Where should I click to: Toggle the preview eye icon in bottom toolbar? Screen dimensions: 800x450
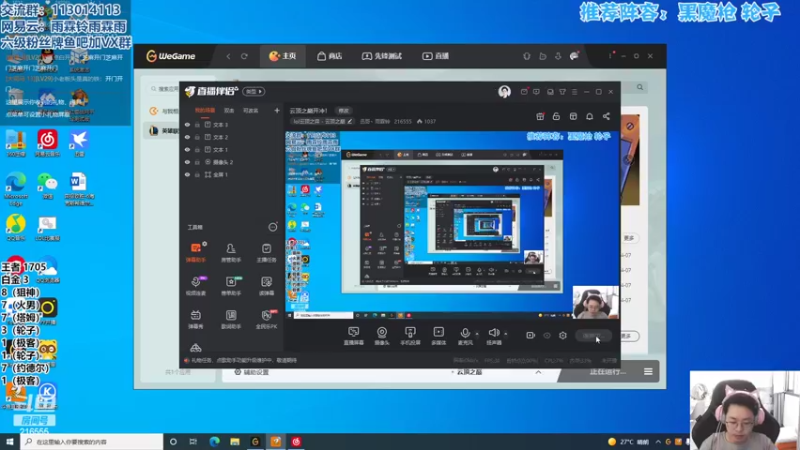coord(547,335)
